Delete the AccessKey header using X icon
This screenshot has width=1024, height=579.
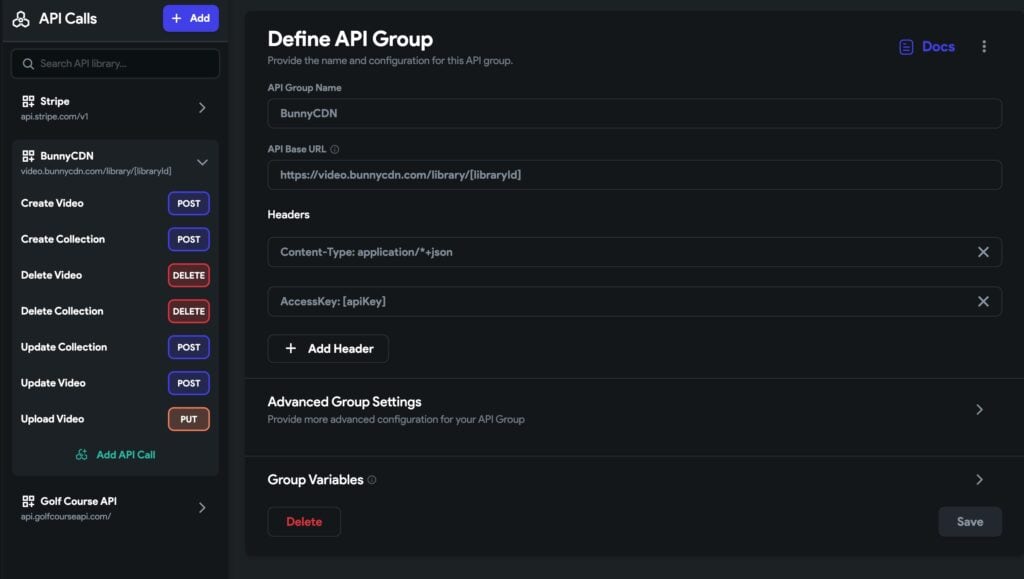[983, 301]
